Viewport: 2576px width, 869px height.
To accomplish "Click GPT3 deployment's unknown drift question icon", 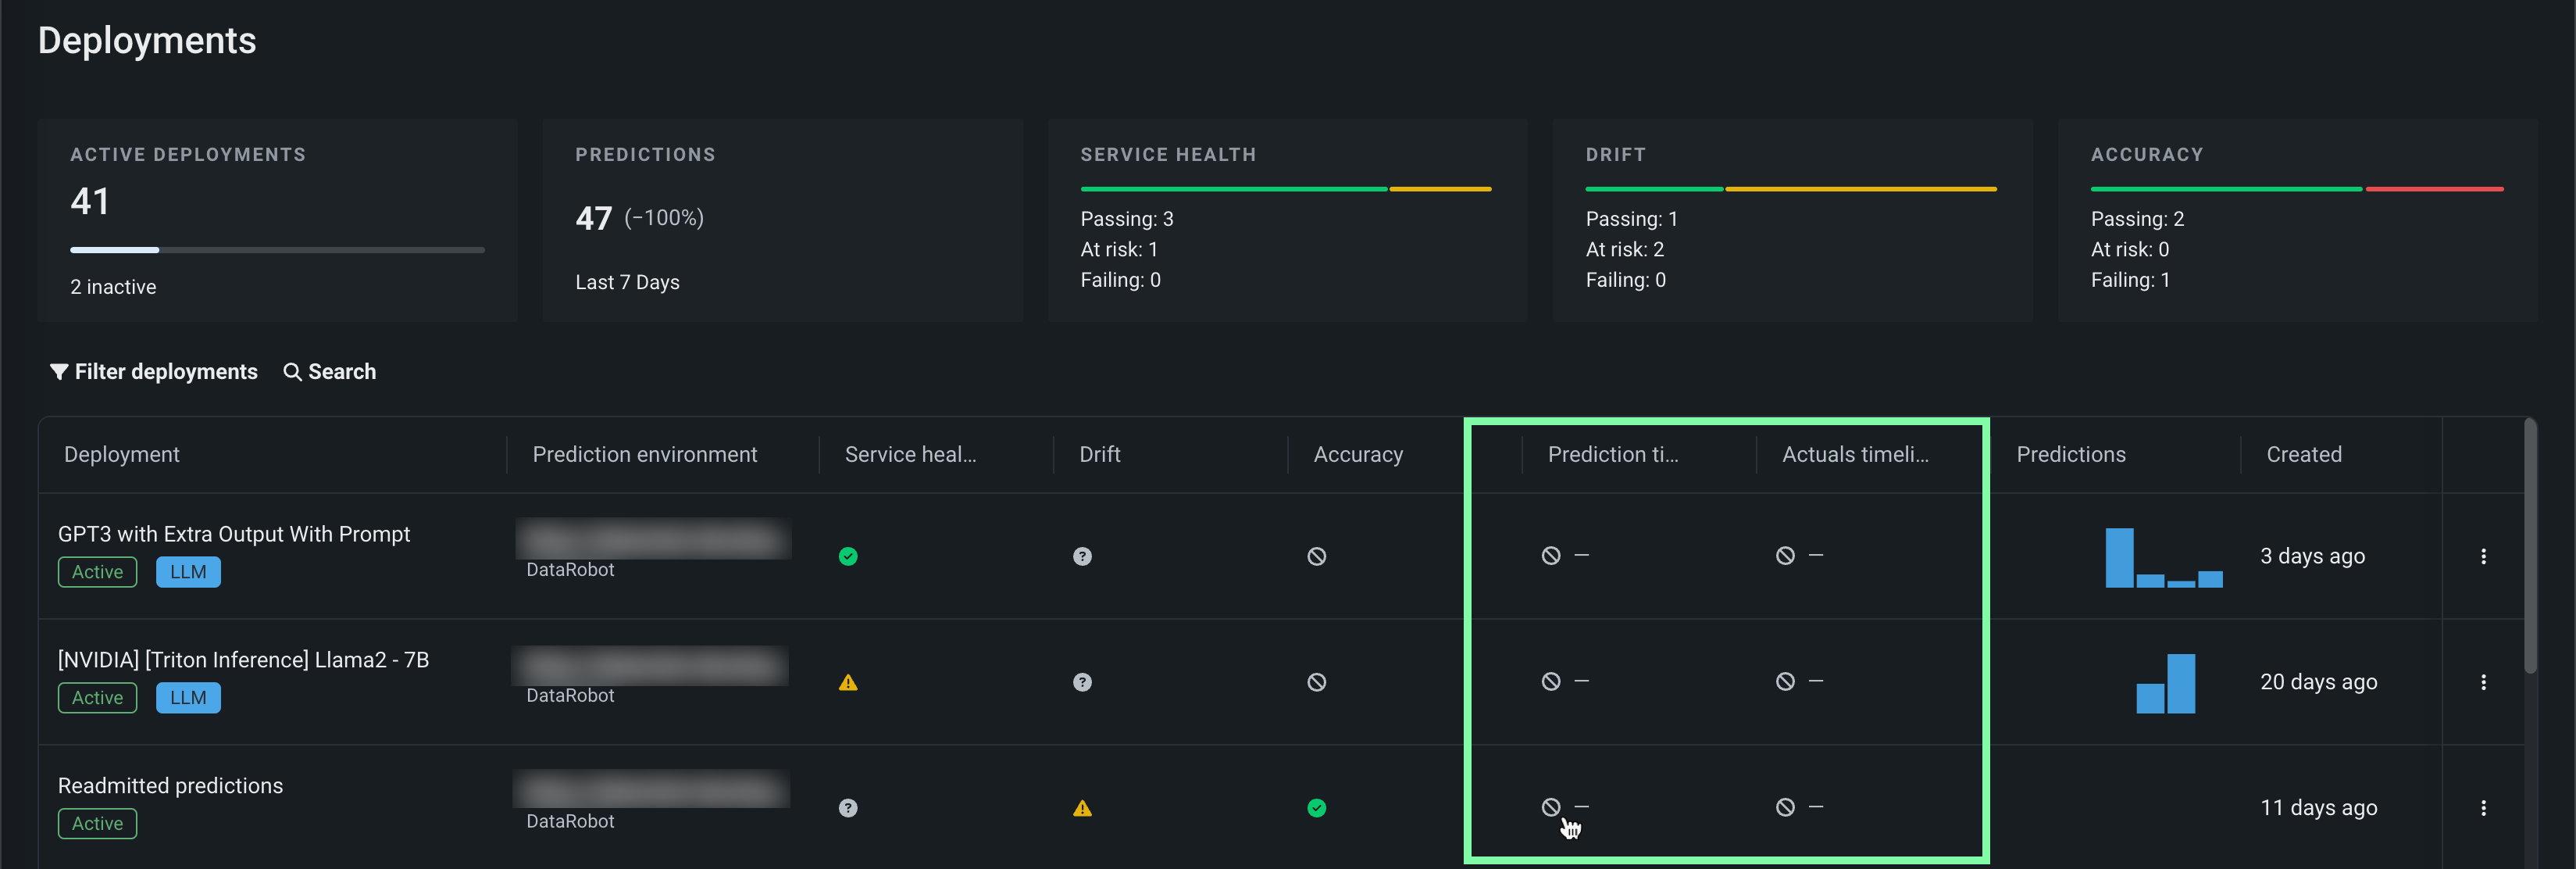I will (x=1082, y=556).
